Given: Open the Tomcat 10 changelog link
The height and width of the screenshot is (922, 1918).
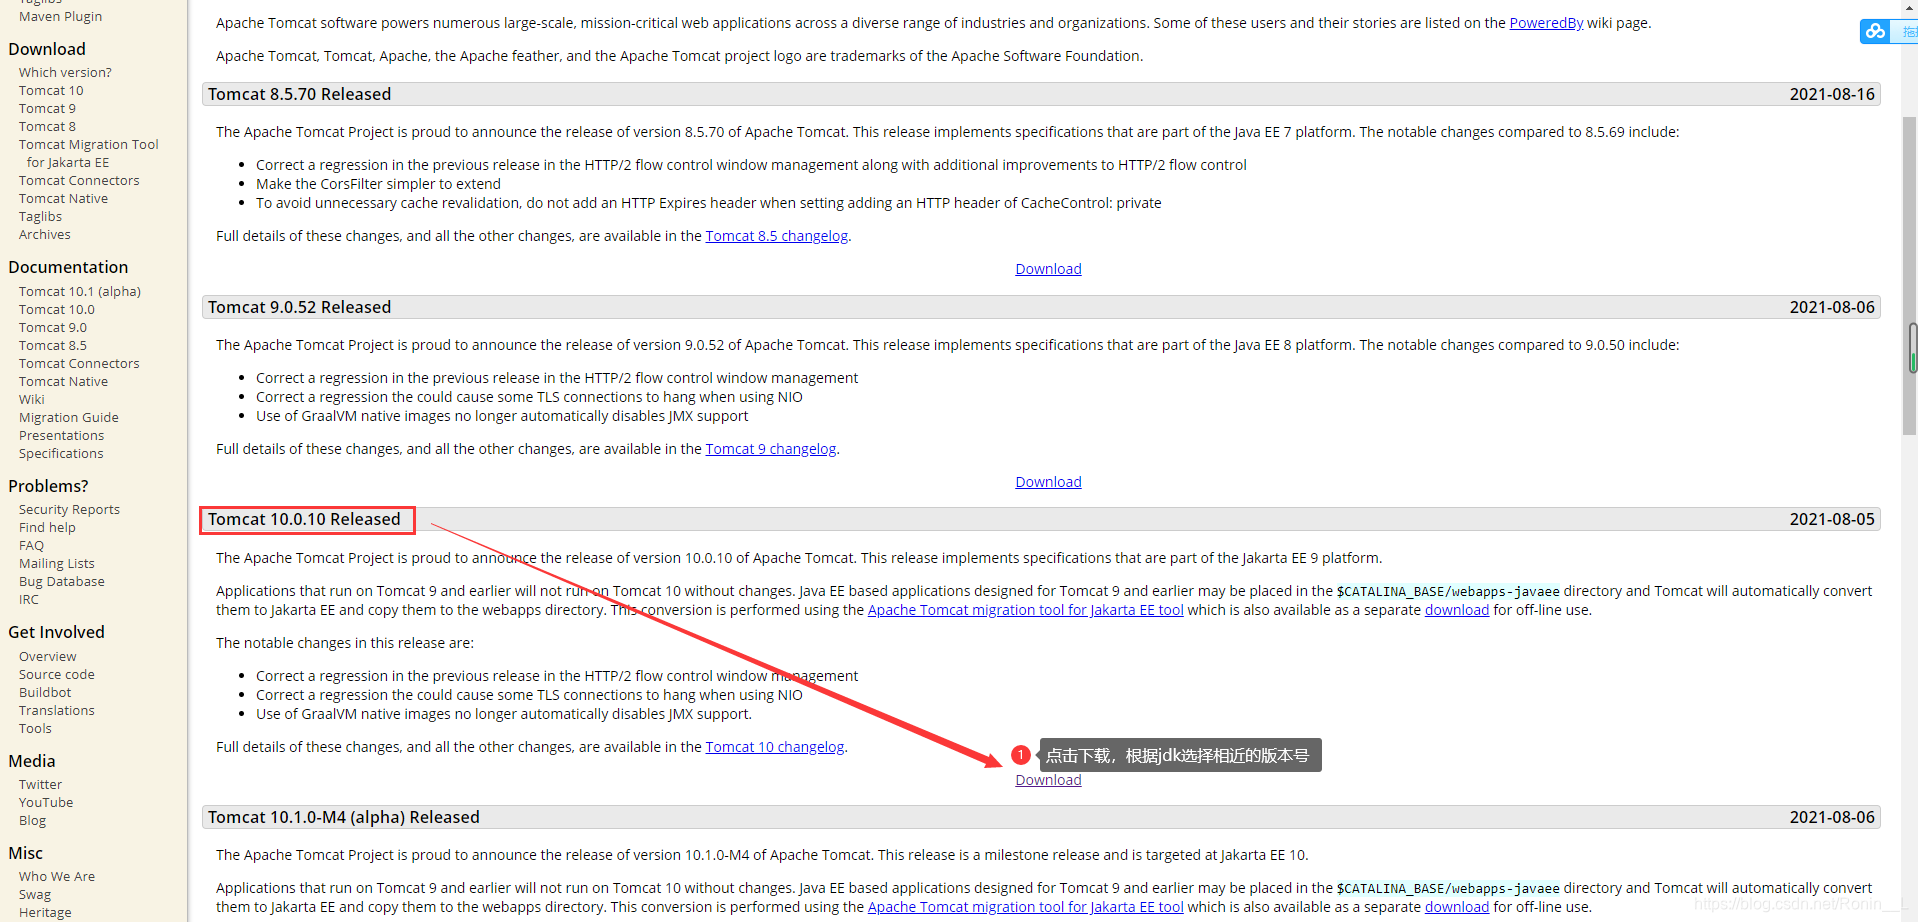Looking at the screenshot, I should (x=775, y=747).
